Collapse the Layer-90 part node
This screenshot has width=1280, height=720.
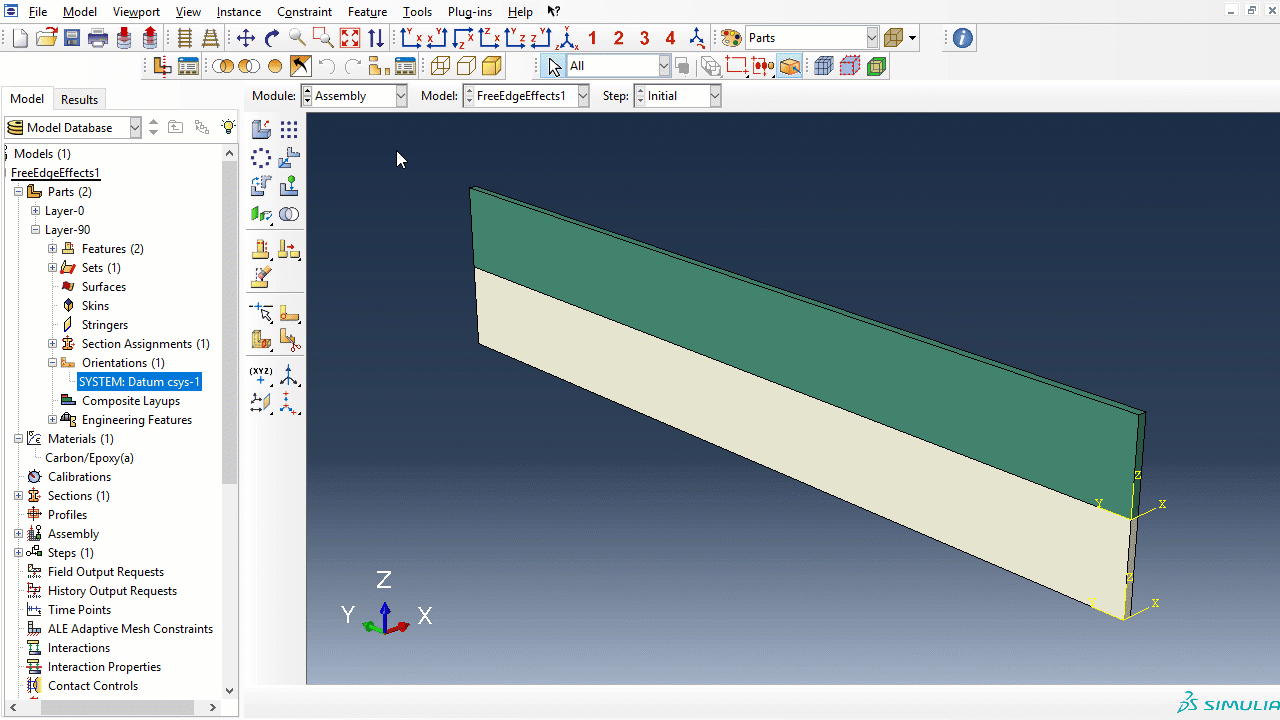pos(36,230)
